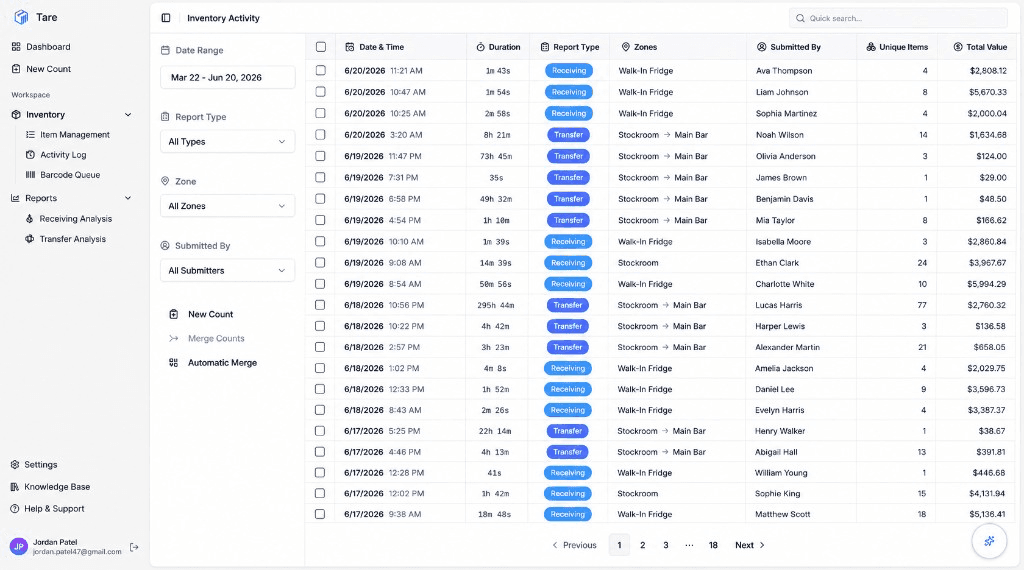Tick the Matthew Scott row checkbox
The width and height of the screenshot is (1024, 570).
(320, 514)
